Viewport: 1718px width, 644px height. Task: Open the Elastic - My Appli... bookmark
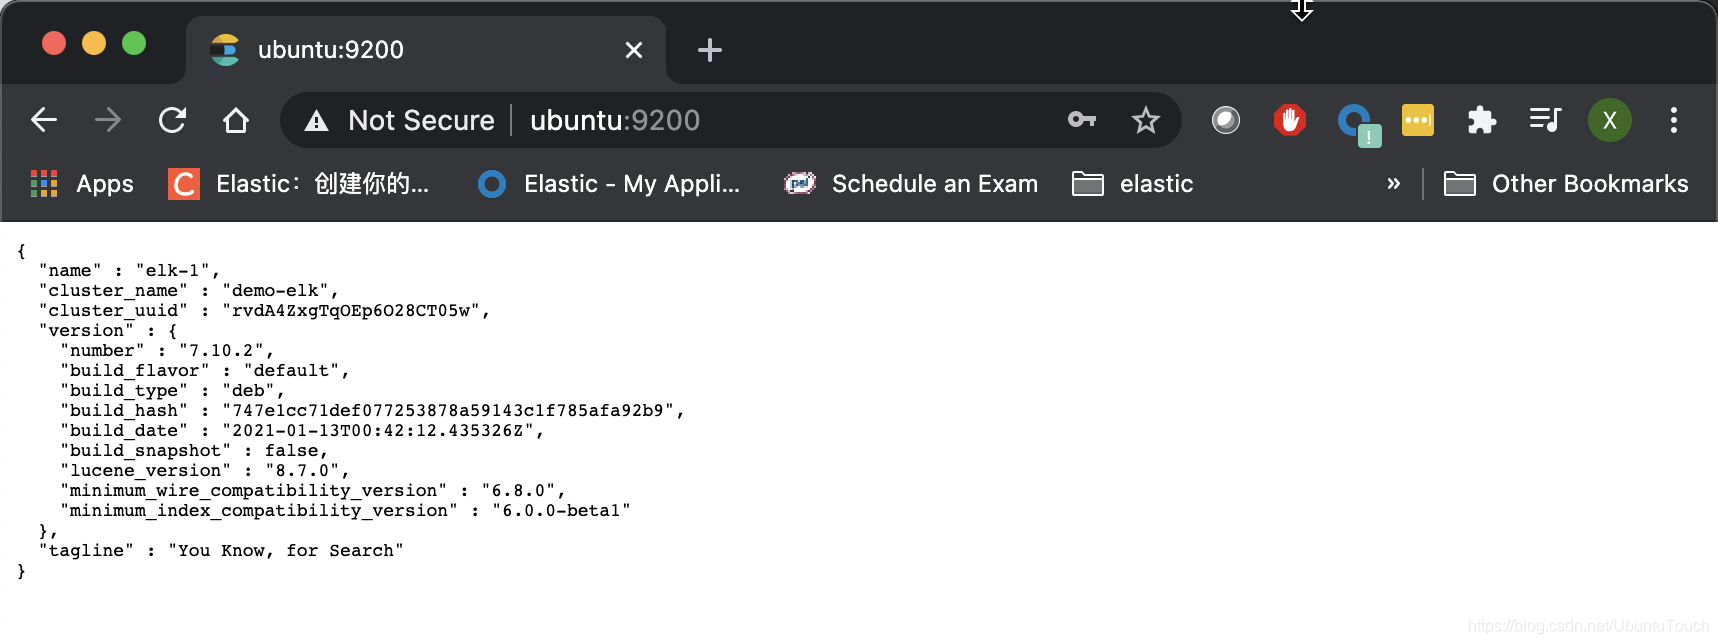(x=609, y=184)
